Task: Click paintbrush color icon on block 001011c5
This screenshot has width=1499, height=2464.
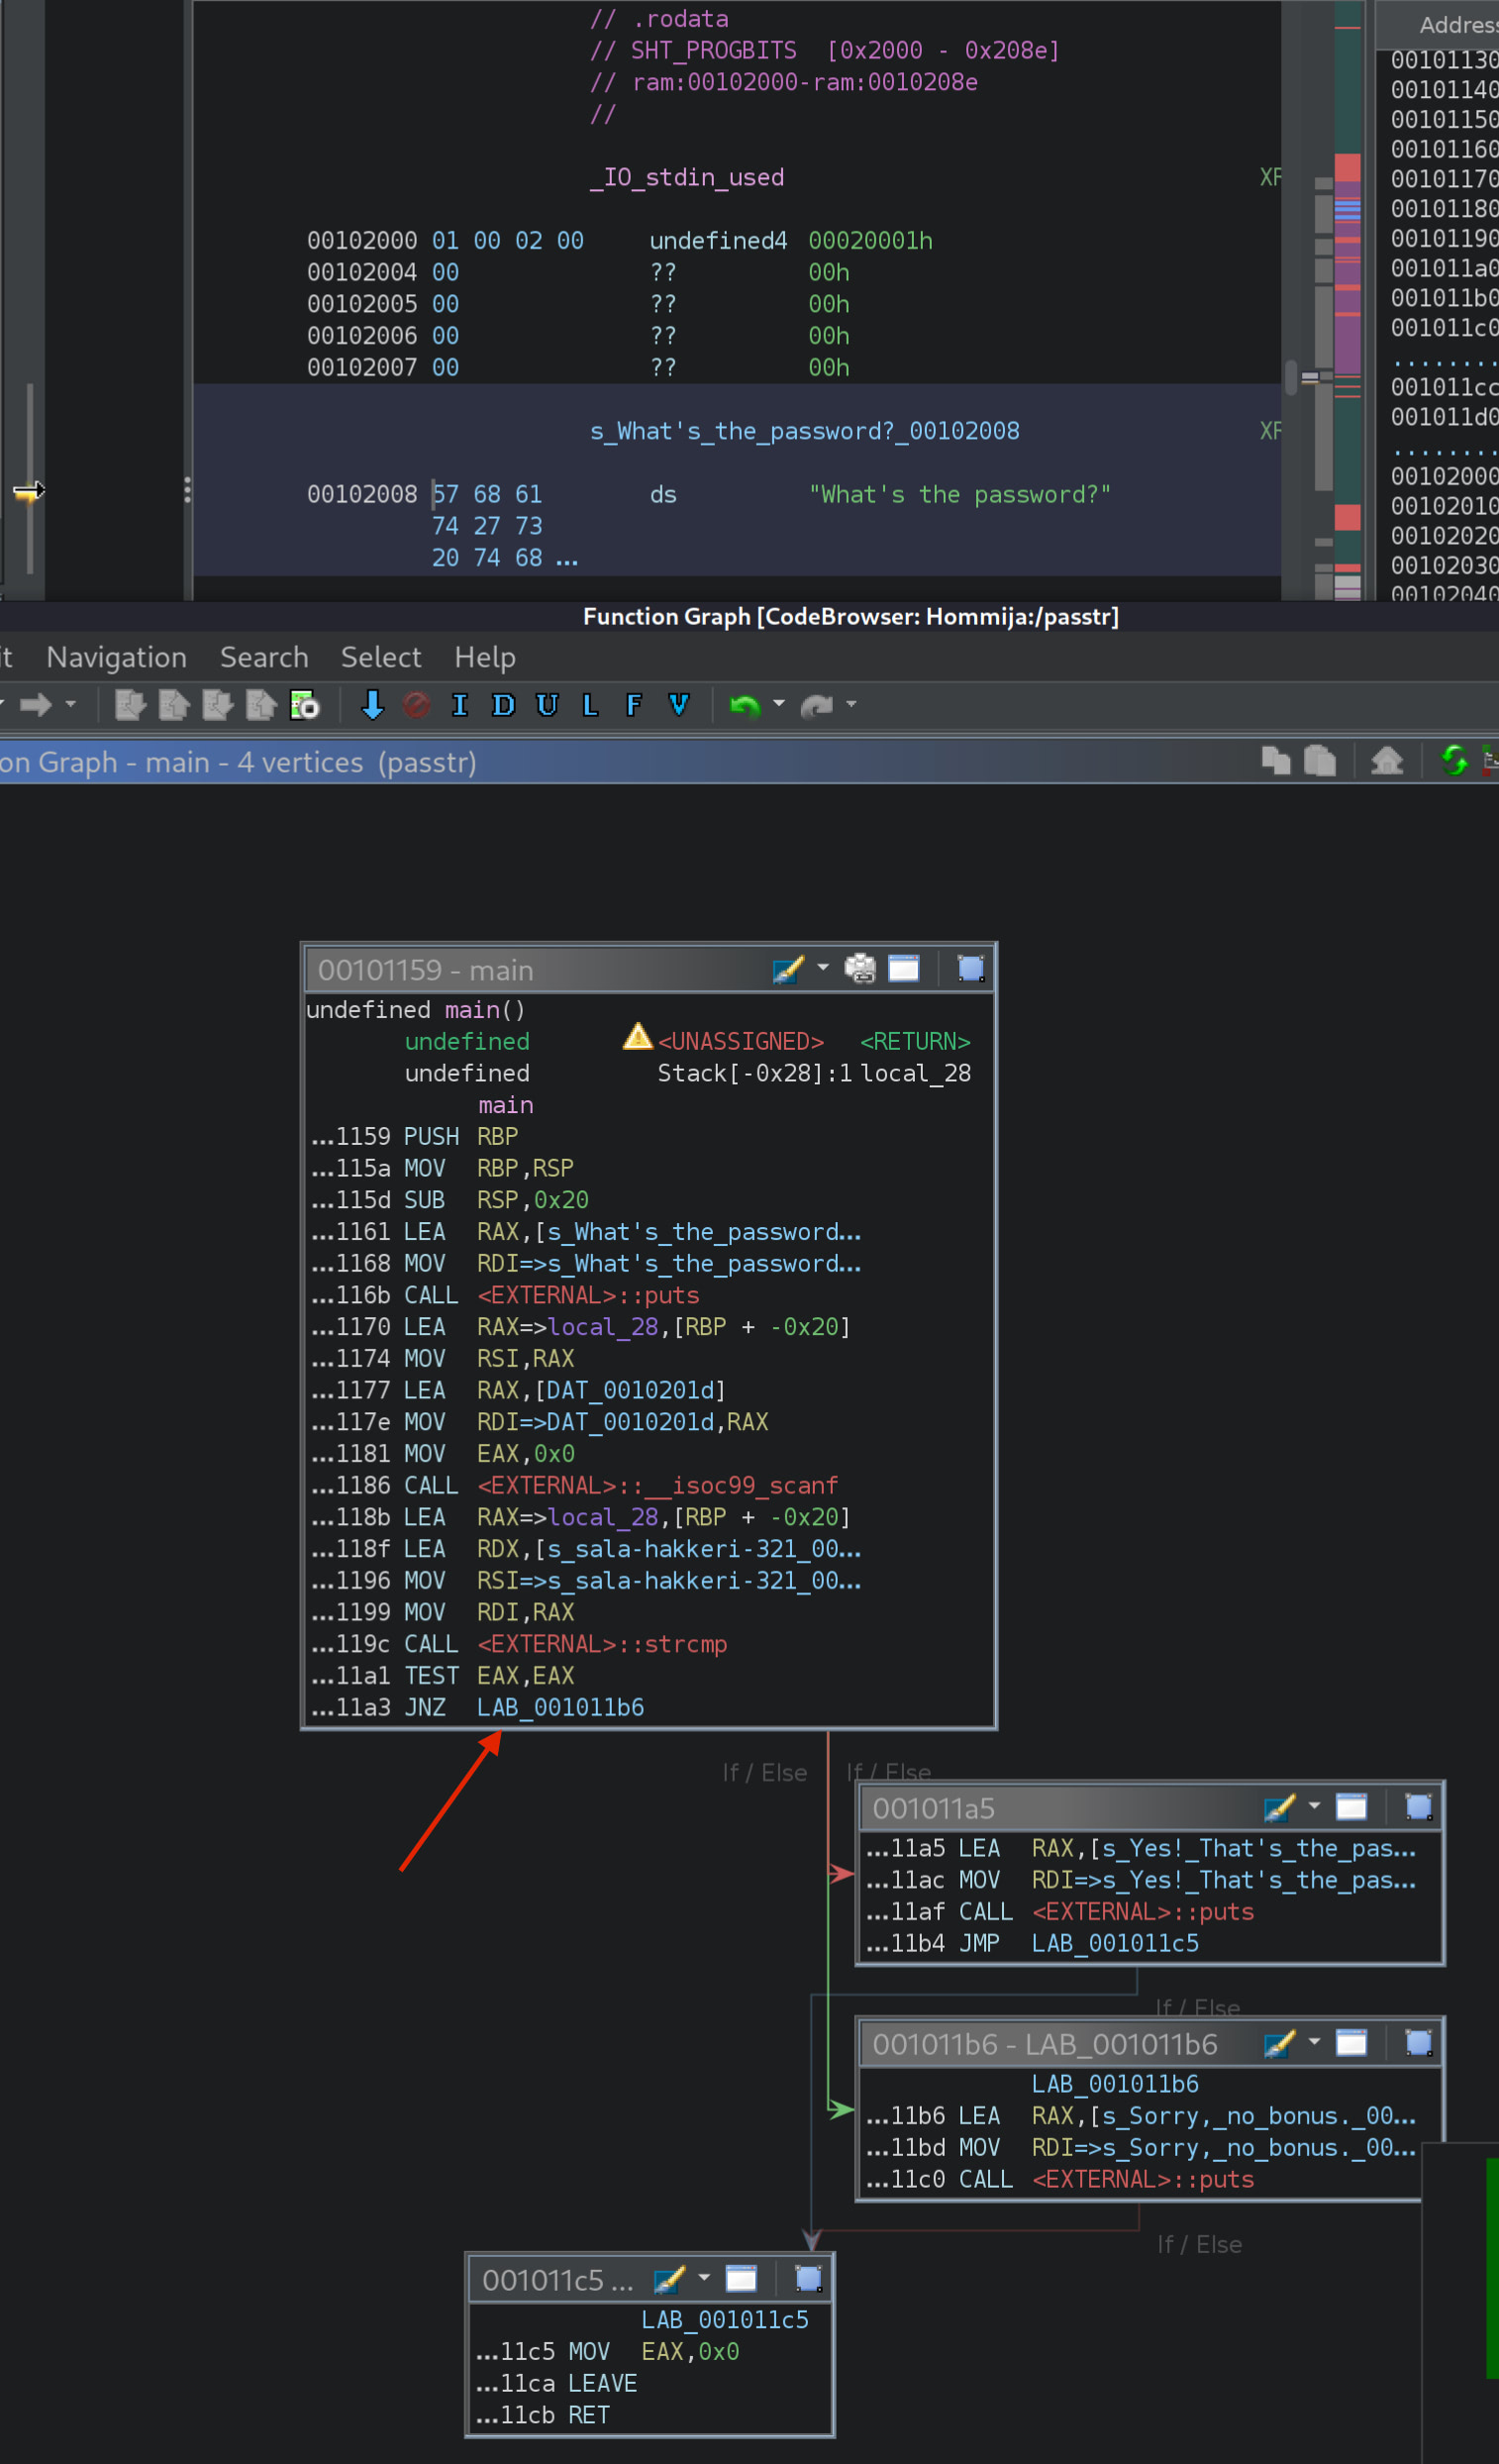Action: point(668,2279)
